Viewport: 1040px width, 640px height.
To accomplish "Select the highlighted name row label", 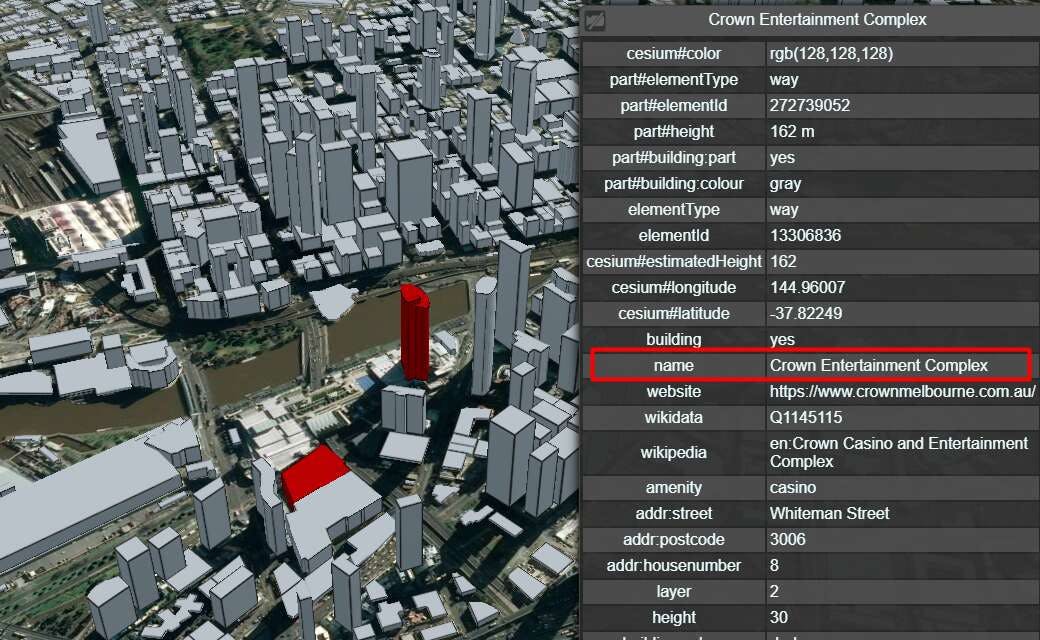I will tap(673, 366).
